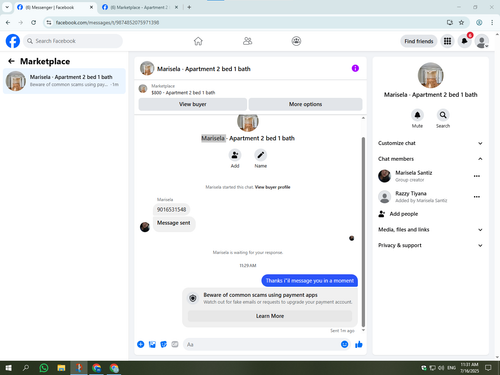The width and height of the screenshot is (500, 375).
Task: Open conversation info purple icon
Action: pyautogui.click(x=355, y=68)
